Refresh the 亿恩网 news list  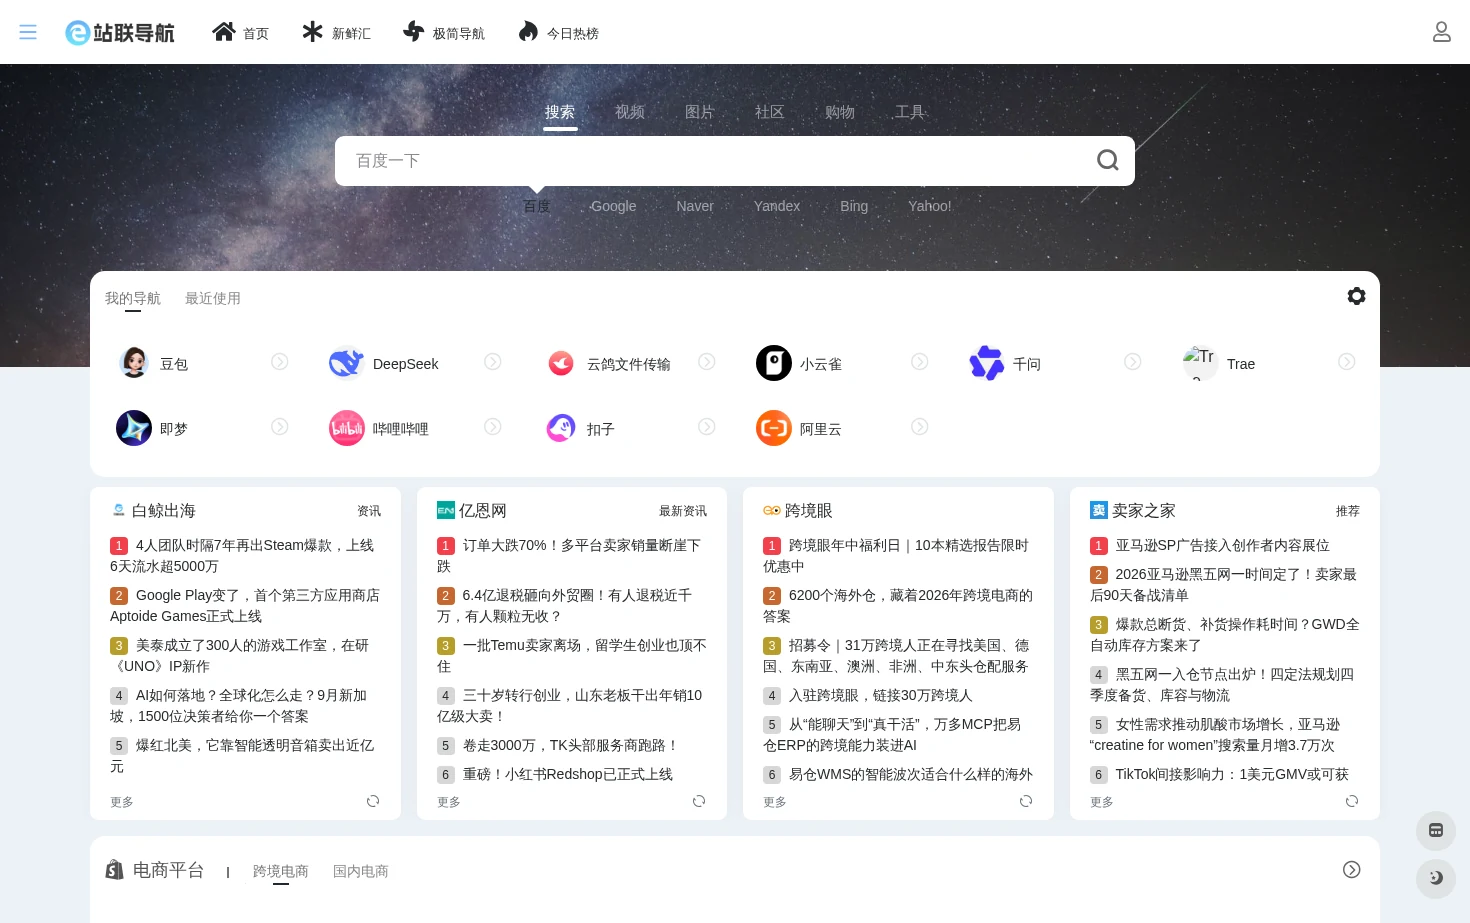point(699,801)
